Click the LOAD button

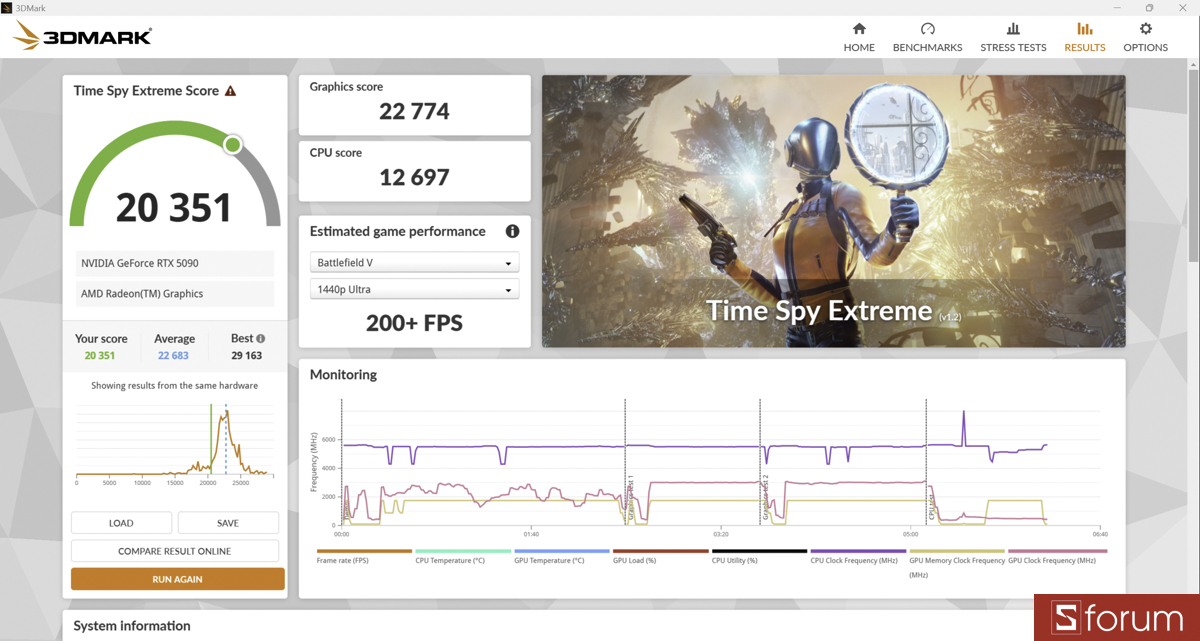coord(121,523)
